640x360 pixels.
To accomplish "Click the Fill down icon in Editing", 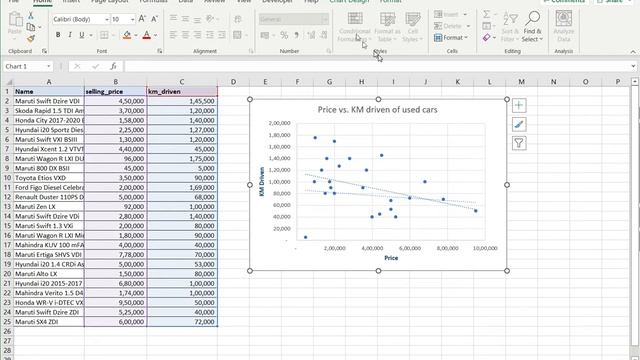I will pos(487,26).
